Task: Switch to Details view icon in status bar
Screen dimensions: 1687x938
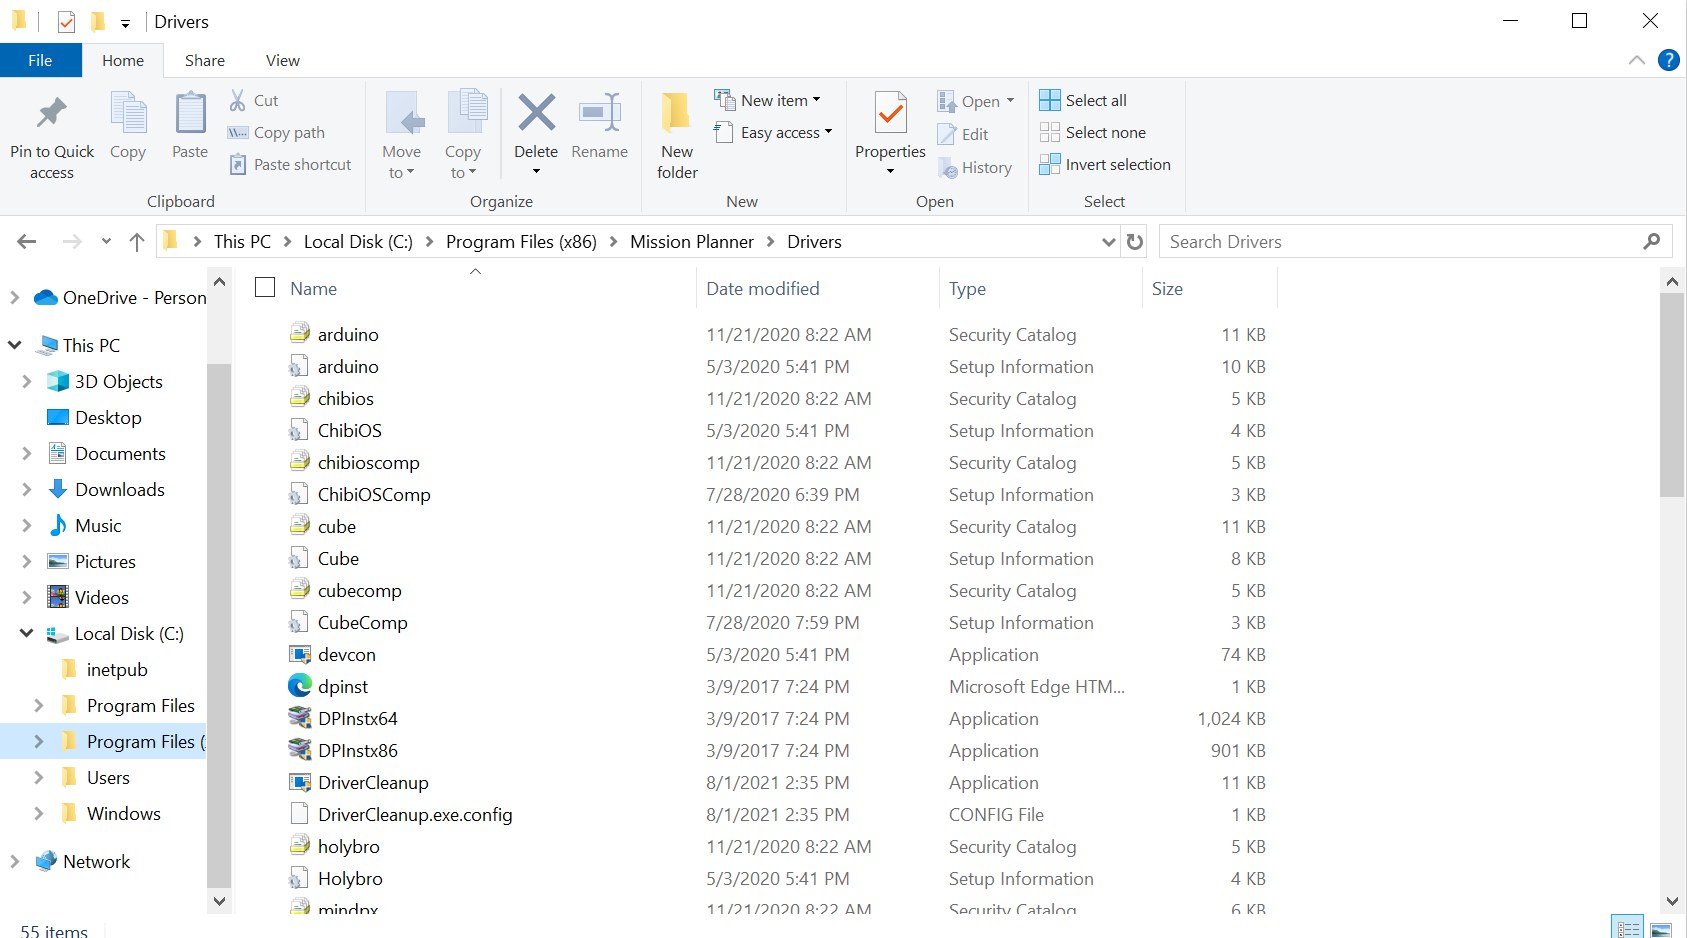Action: [1628, 927]
